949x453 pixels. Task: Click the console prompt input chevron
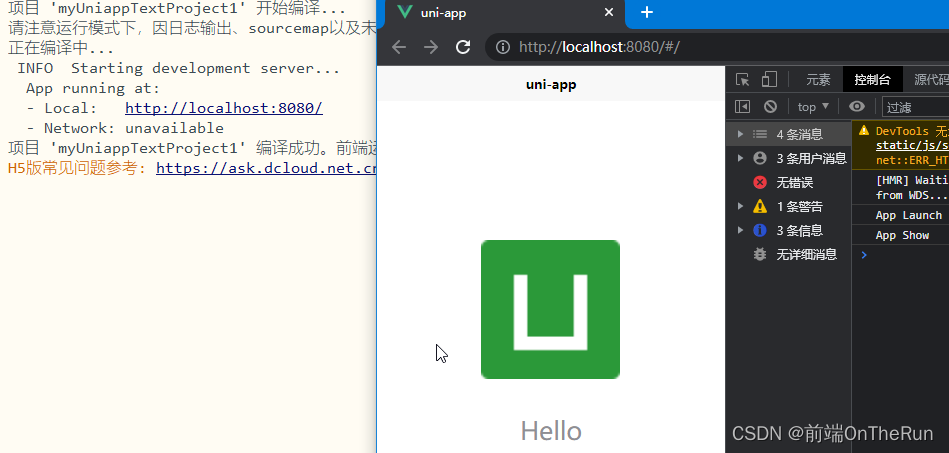pos(864,255)
